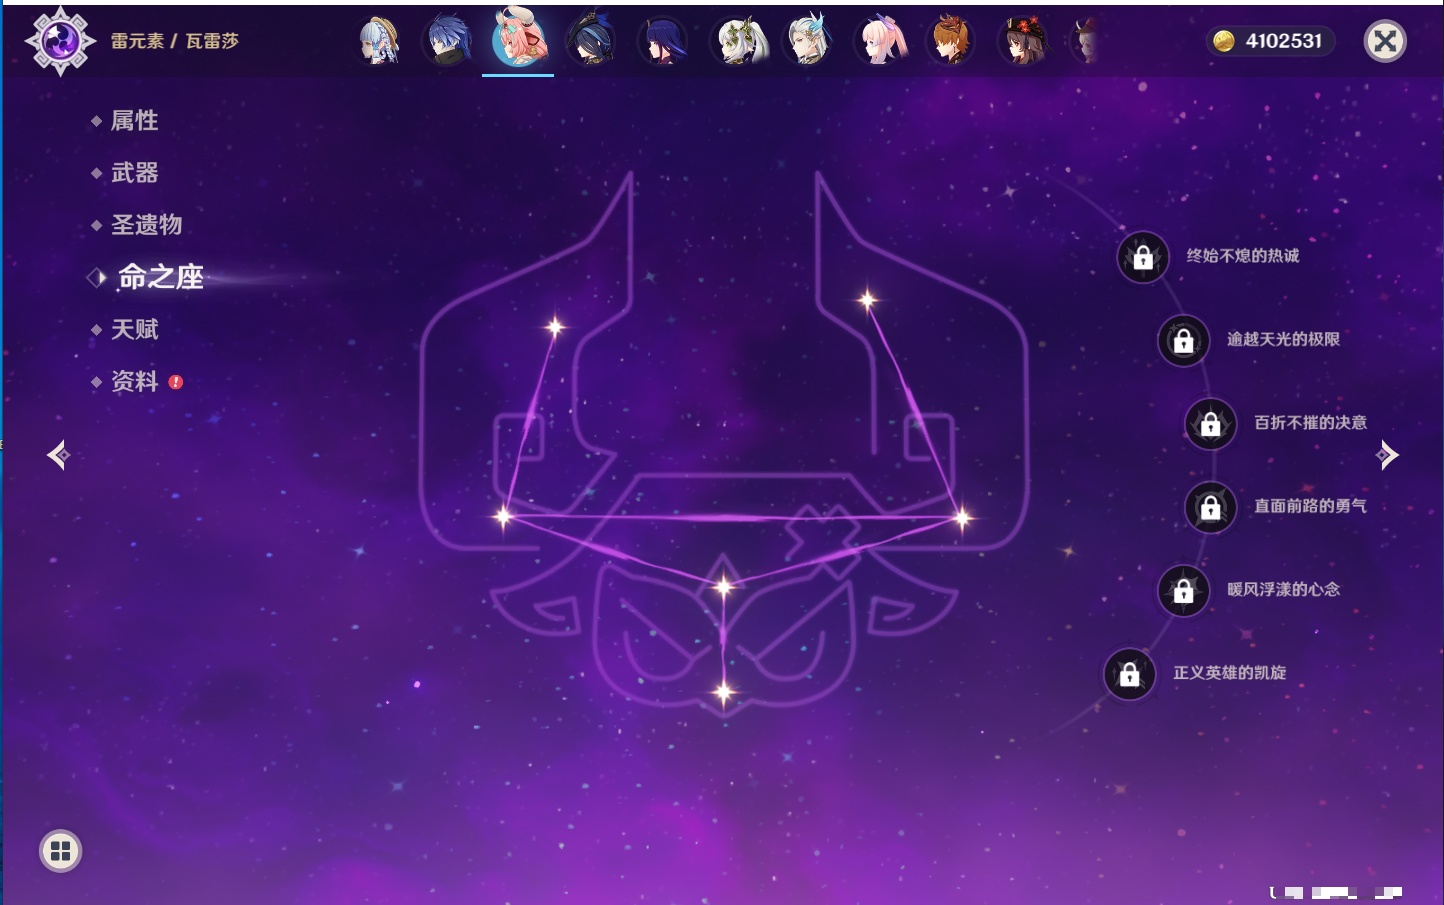This screenshot has width=1444, height=905.
Task: Click the Mora amount 4102531
Action: click(x=1284, y=41)
